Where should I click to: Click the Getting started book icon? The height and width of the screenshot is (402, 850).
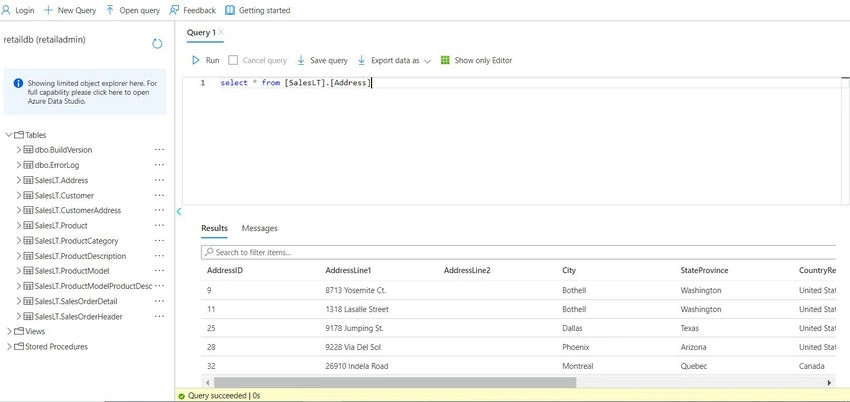pos(230,10)
